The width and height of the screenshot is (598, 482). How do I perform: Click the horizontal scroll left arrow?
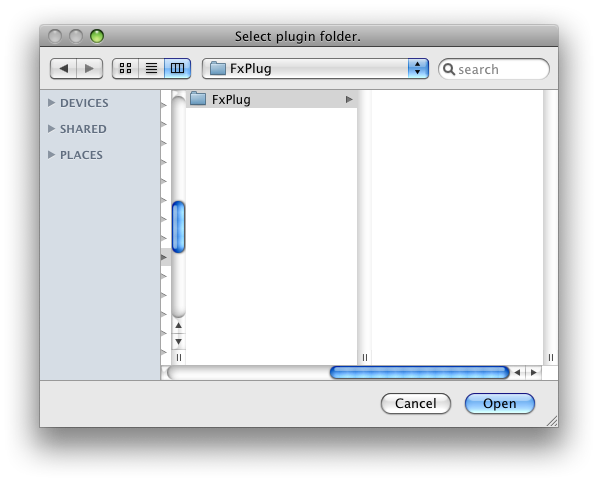click(x=518, y=373)
